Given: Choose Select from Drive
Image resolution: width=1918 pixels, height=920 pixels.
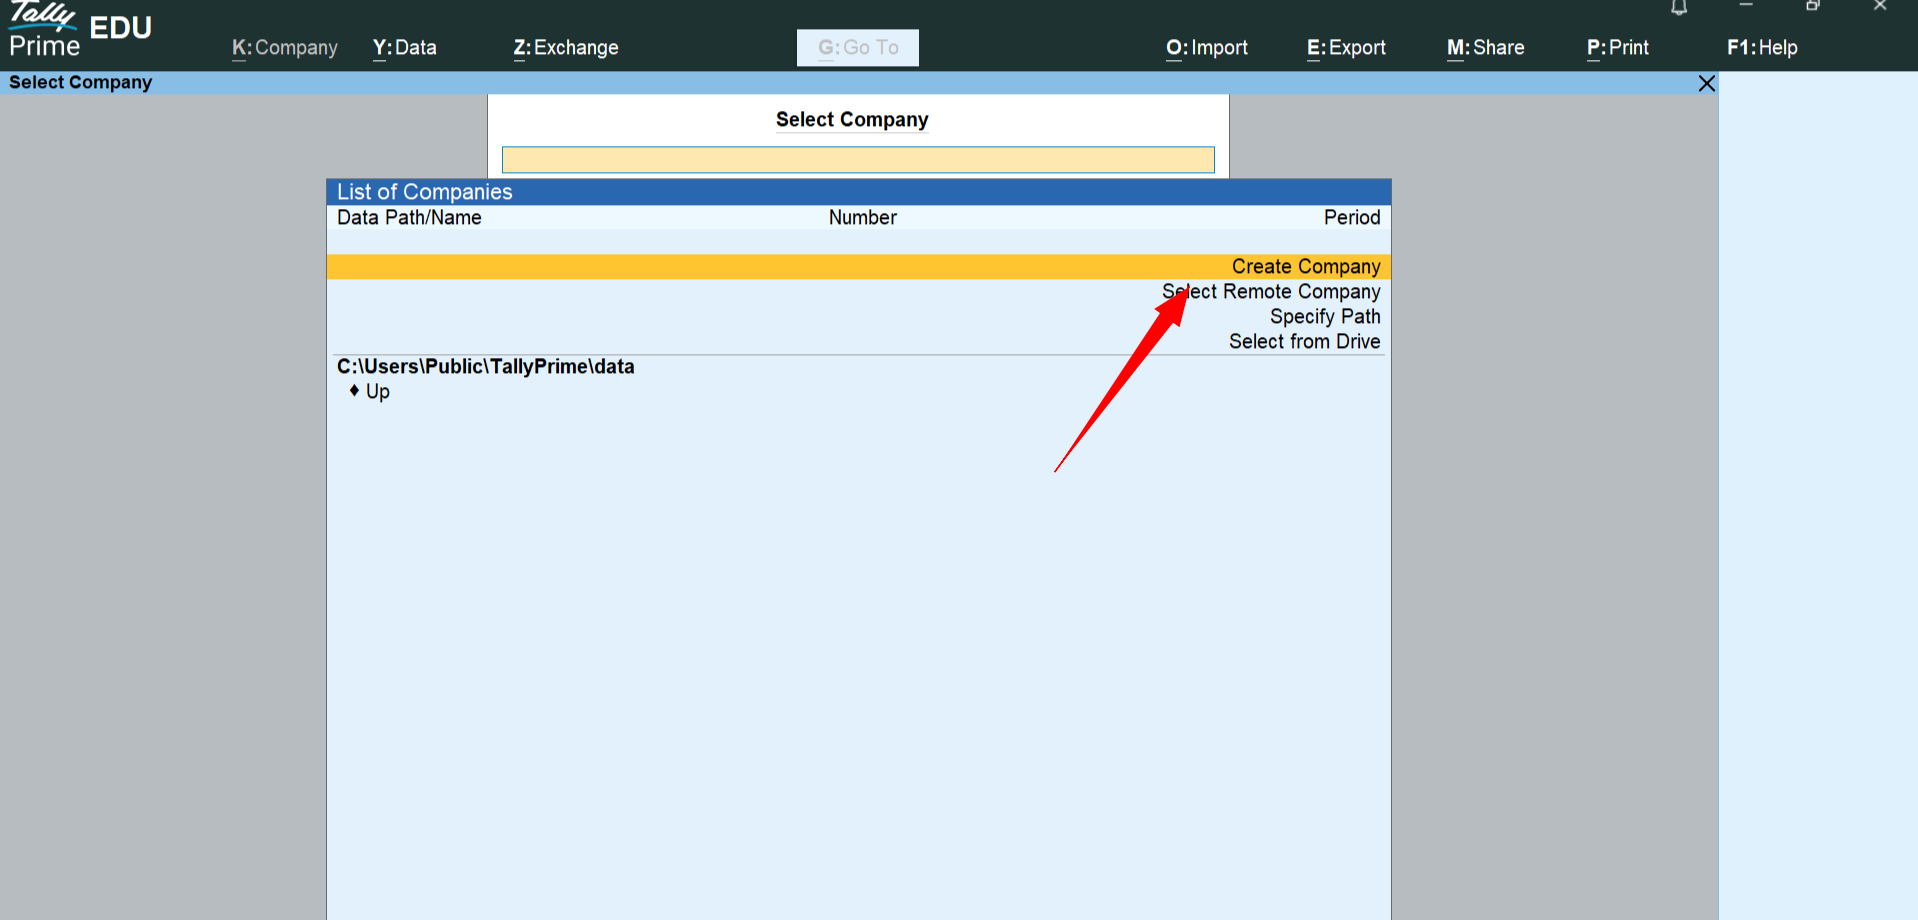Looking at the screenshot, I should (x=1304, y=342).
